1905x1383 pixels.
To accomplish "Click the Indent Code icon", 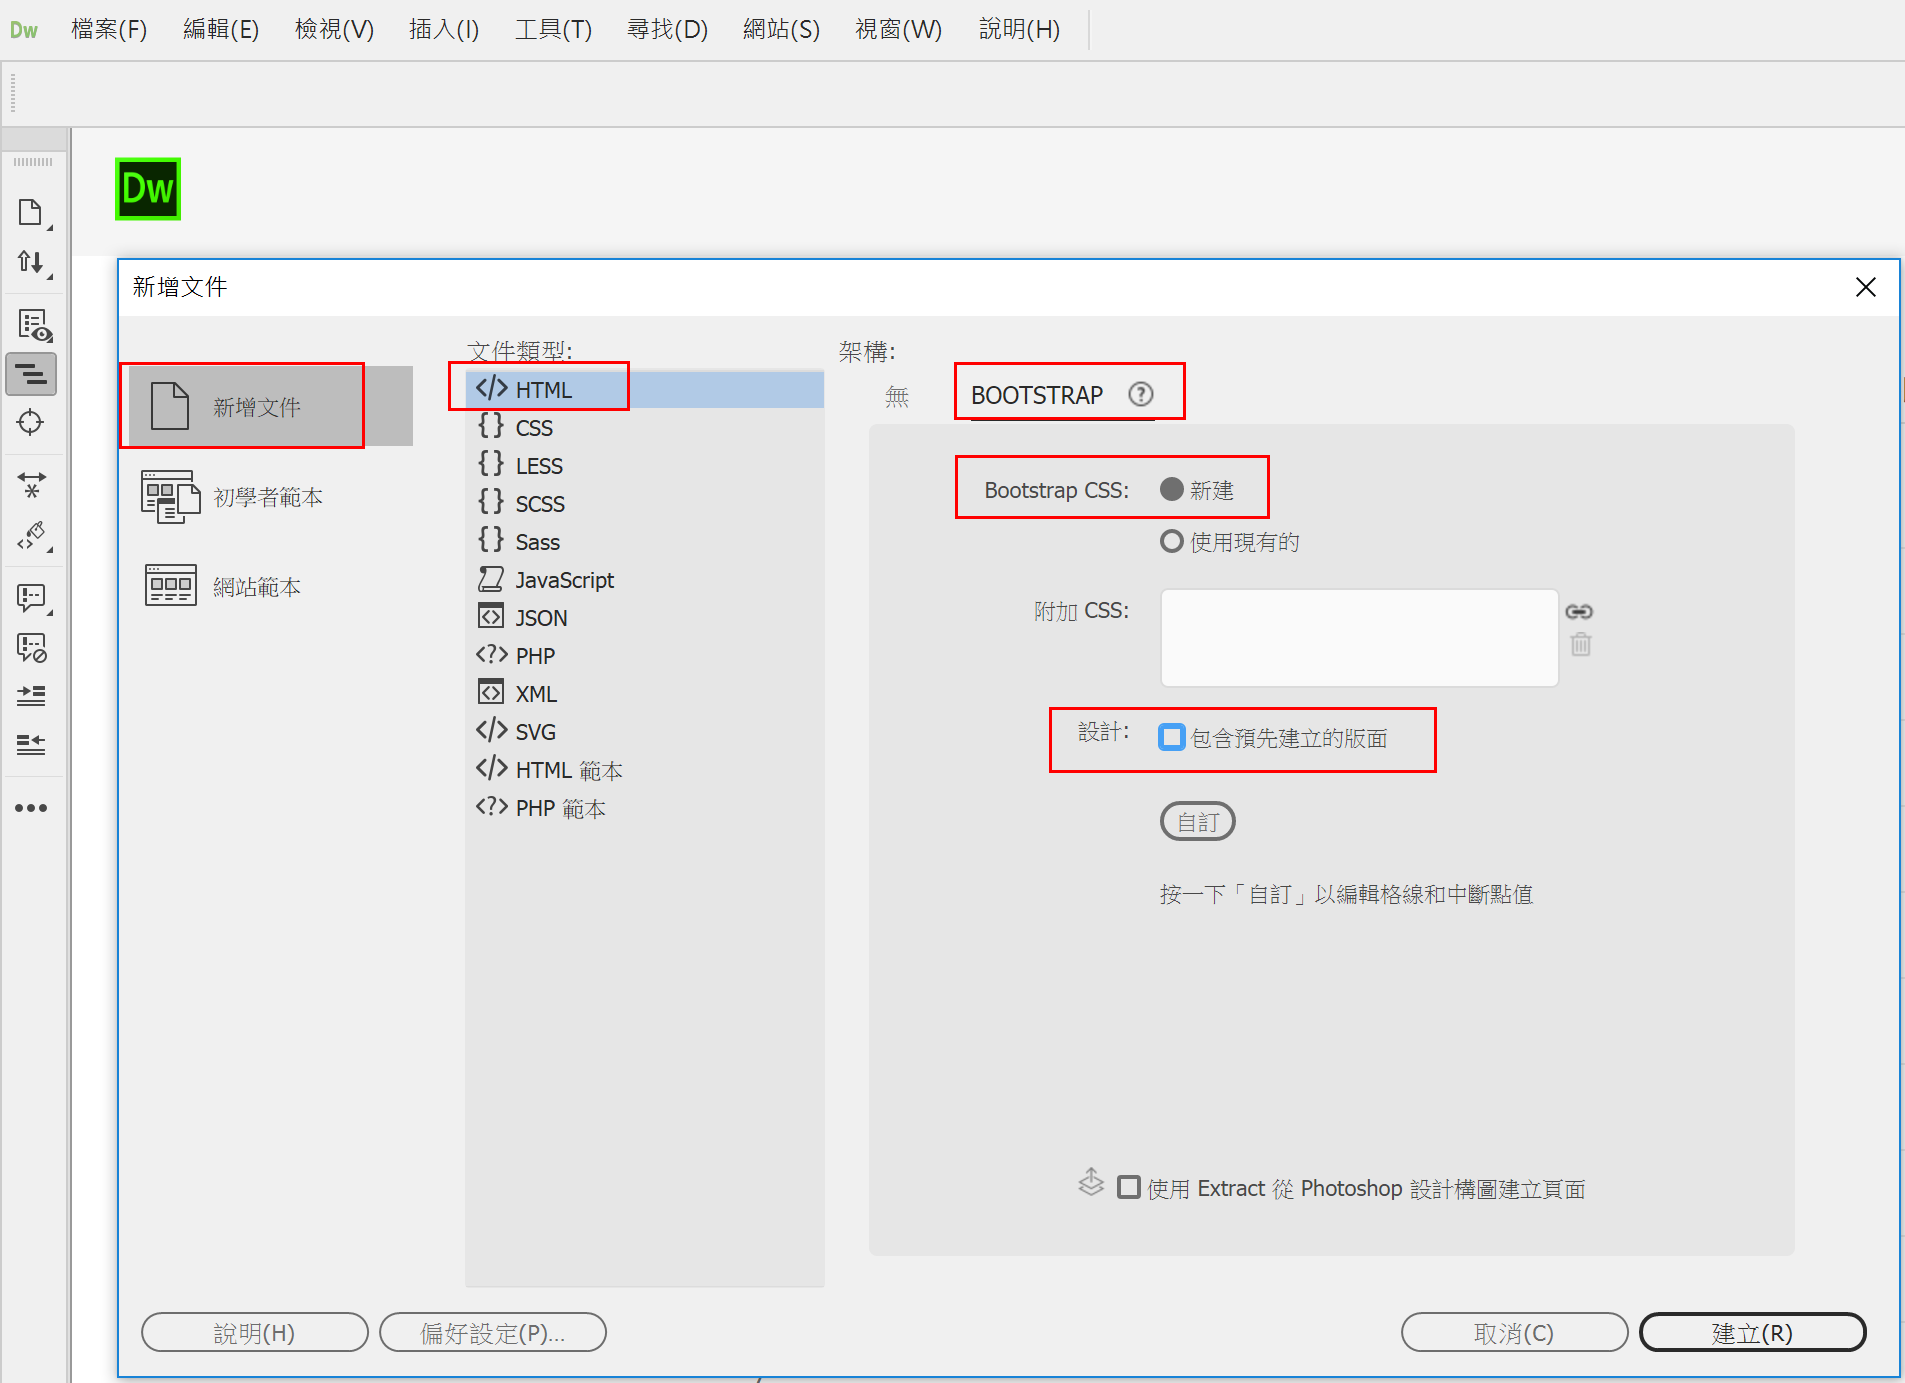I will click(31, 695).
